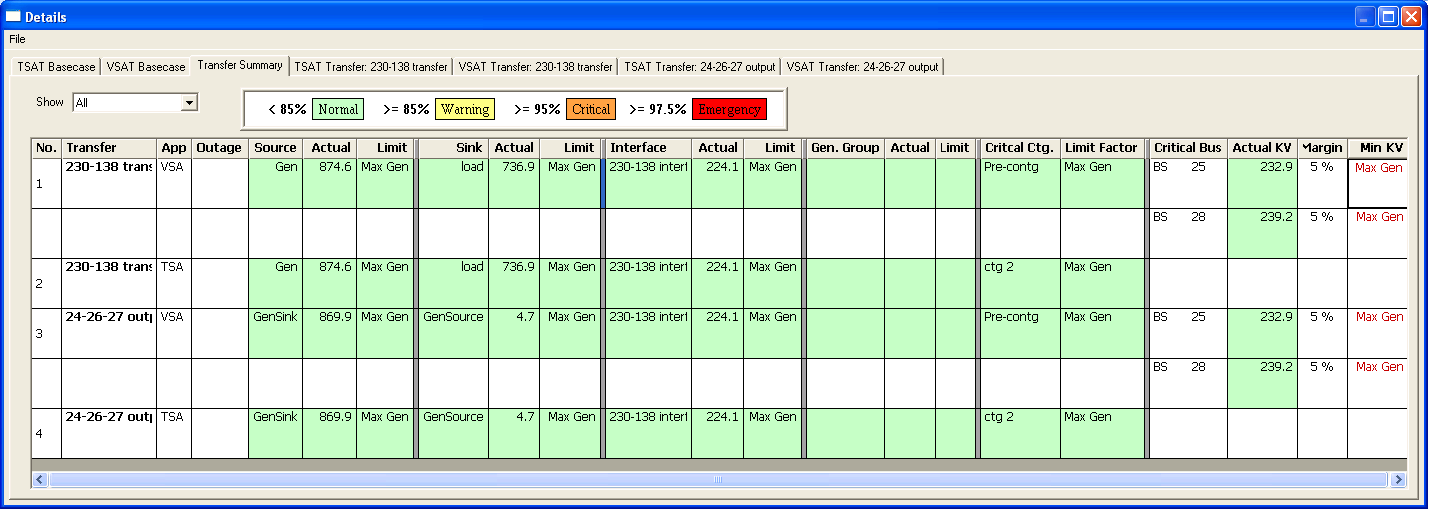Maximize the Details window
The height and width of the screenshot is (510, 1429).
point(1388,17)
